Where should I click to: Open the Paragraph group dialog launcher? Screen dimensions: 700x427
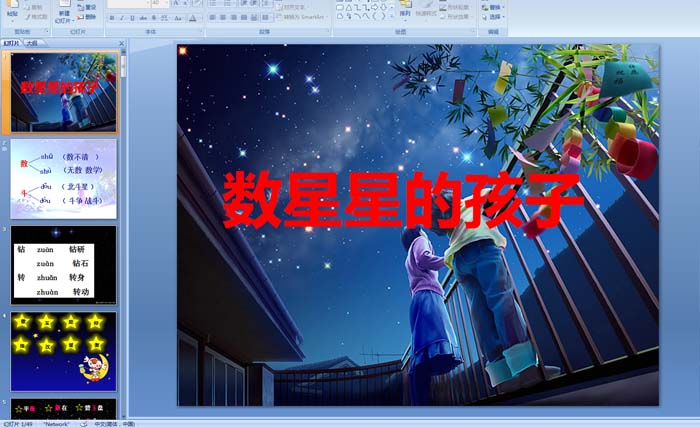pyautogui.click(x=328, y=30)
